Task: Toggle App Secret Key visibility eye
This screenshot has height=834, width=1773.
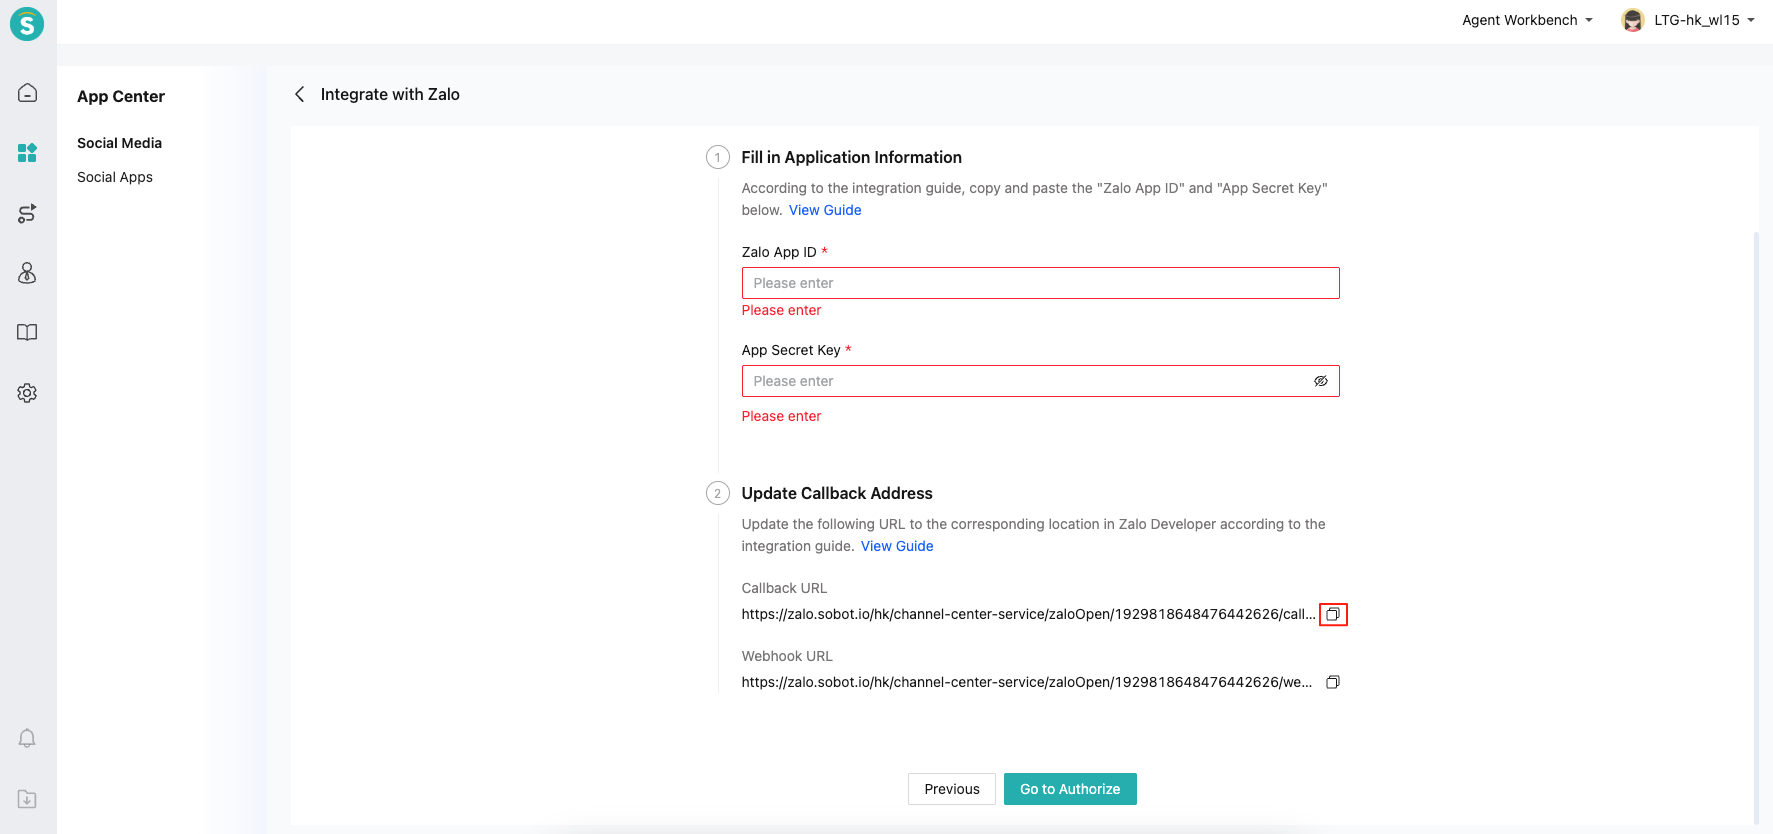Action: pos(1321,381)
